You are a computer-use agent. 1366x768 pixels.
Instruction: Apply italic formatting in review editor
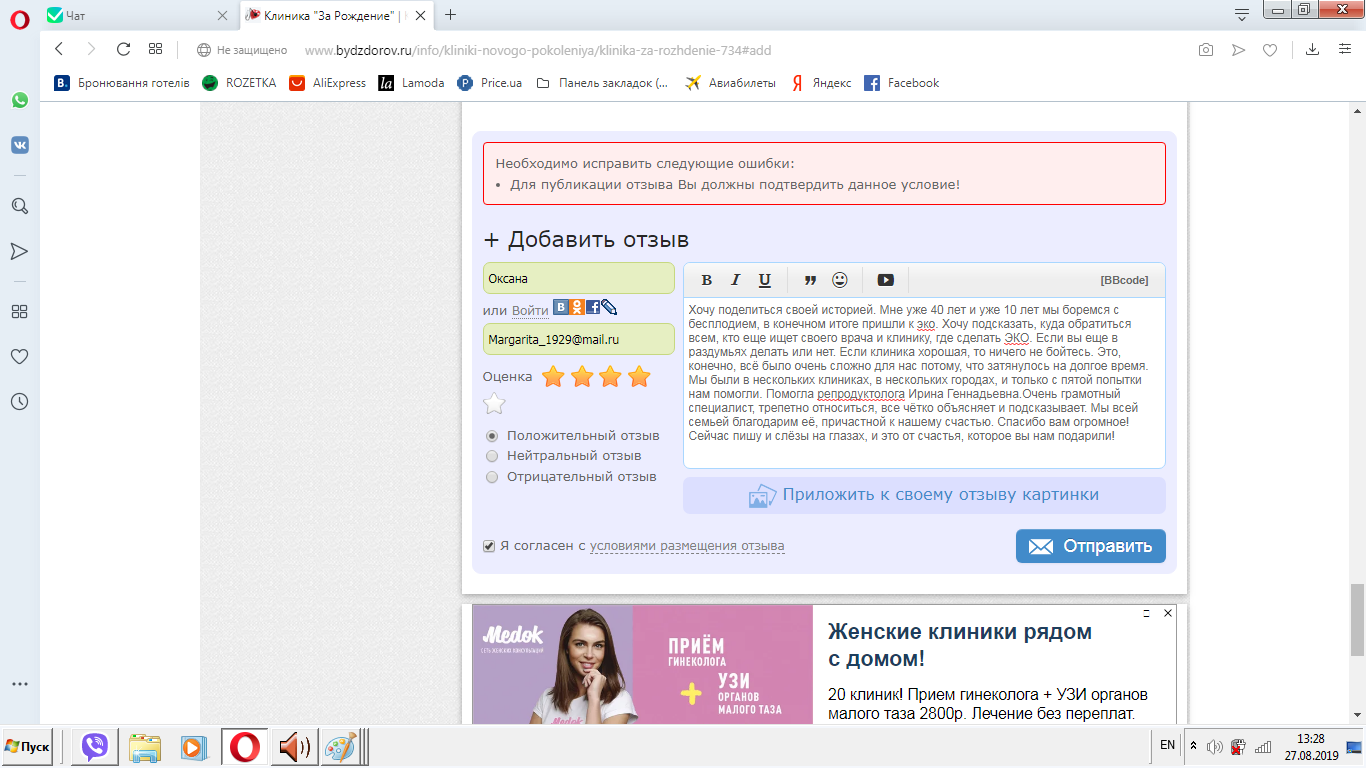(x=735, y=280)
